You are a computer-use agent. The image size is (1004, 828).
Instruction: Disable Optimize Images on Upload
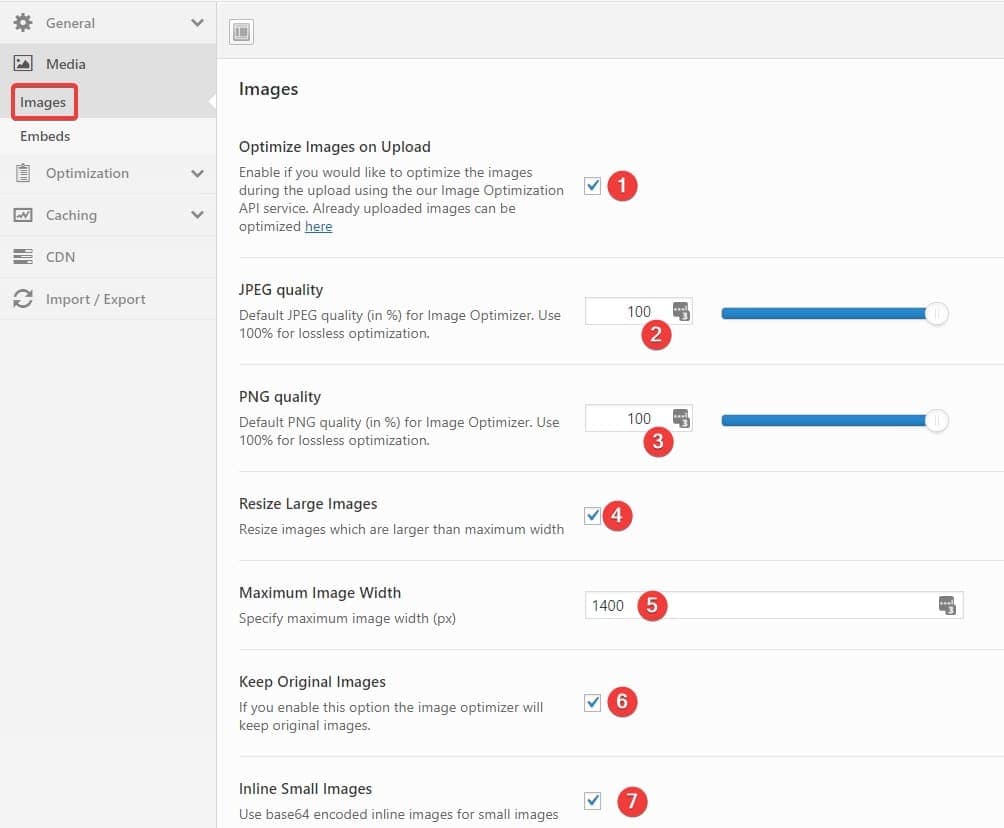click(593, 184)
